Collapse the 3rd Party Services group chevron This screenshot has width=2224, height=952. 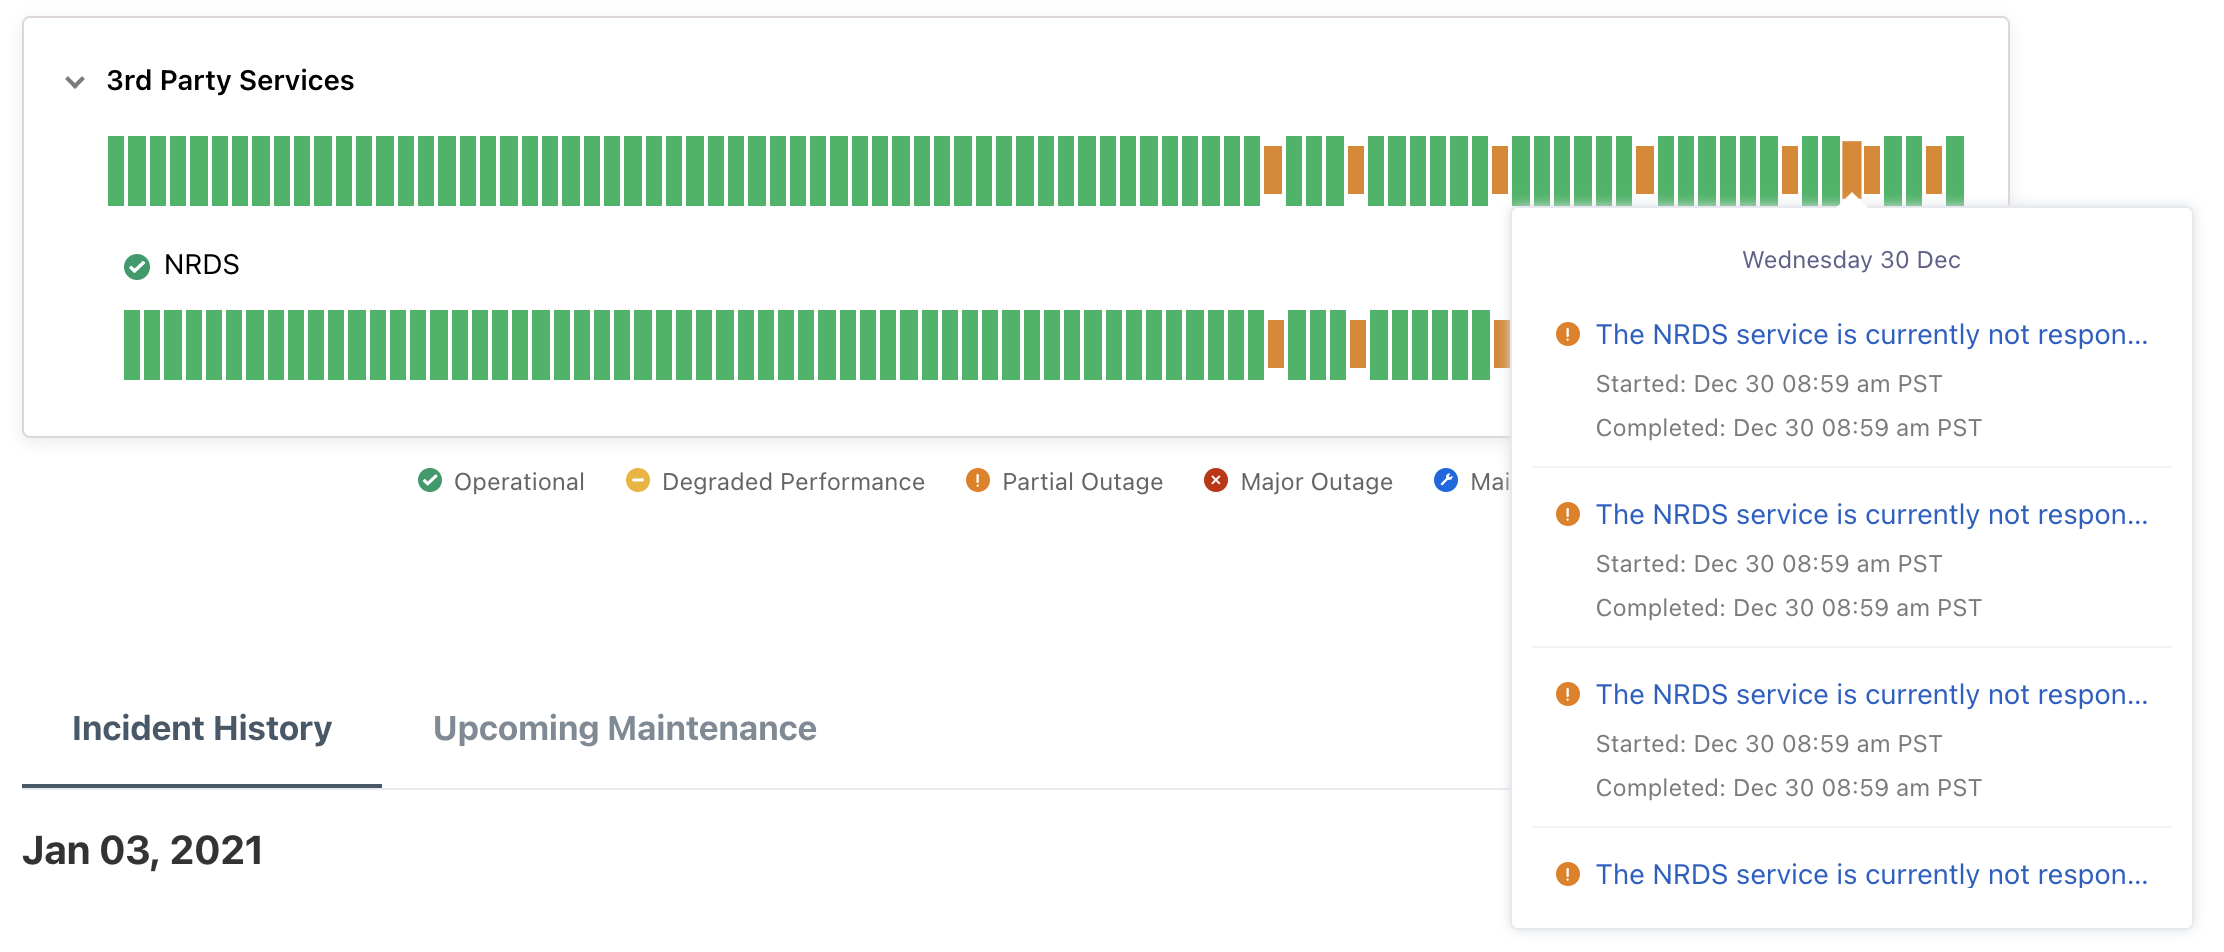coord(75,82)
